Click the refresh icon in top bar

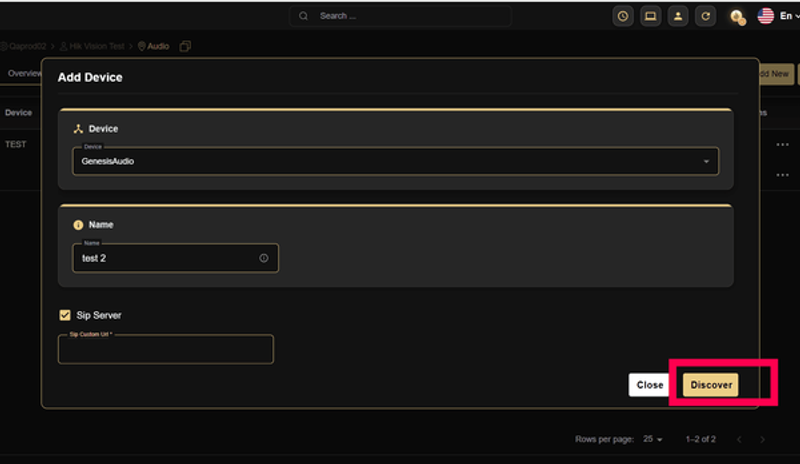click(706, 16)
